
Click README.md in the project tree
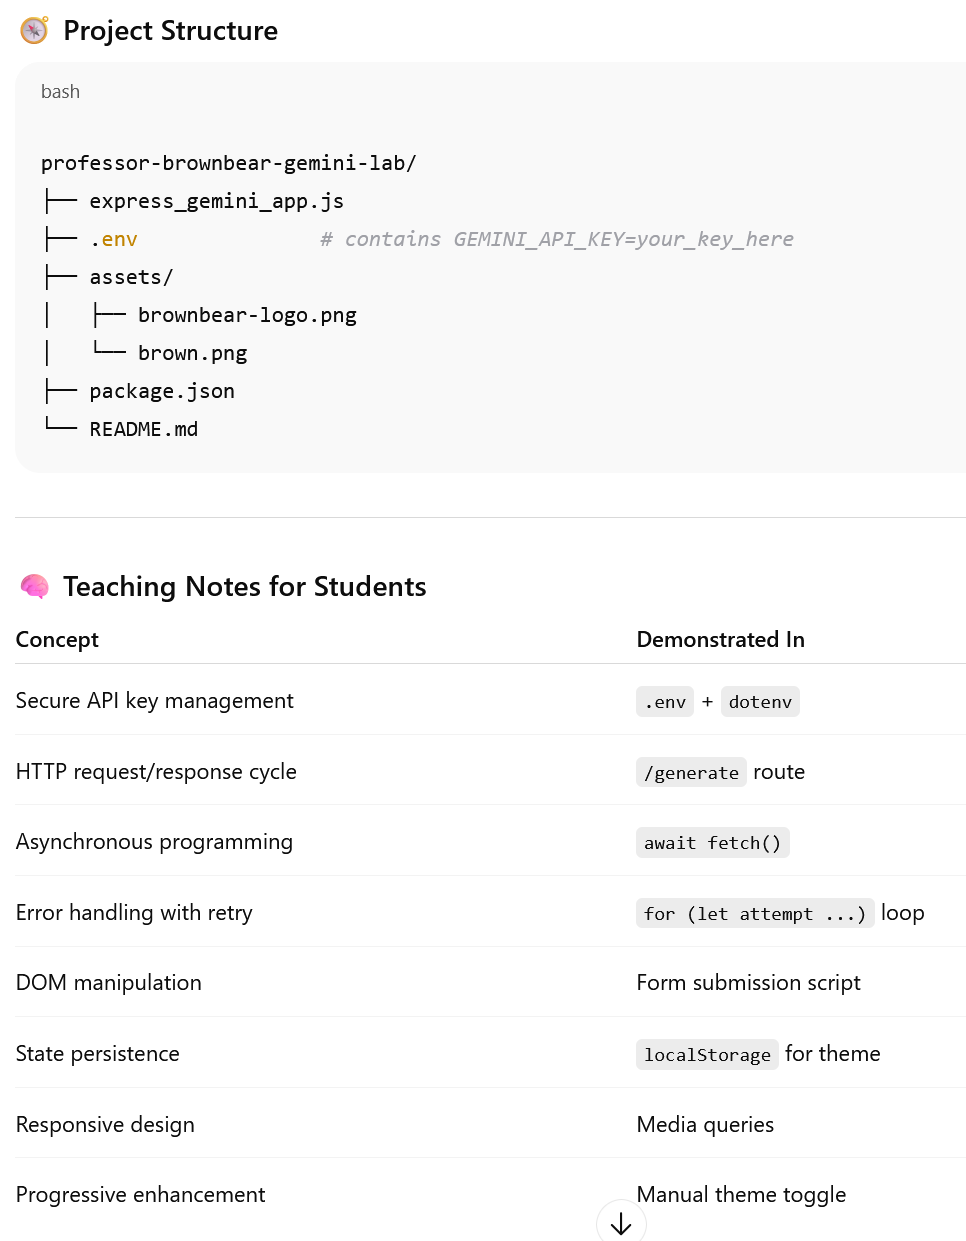click(x=144, y=429)
